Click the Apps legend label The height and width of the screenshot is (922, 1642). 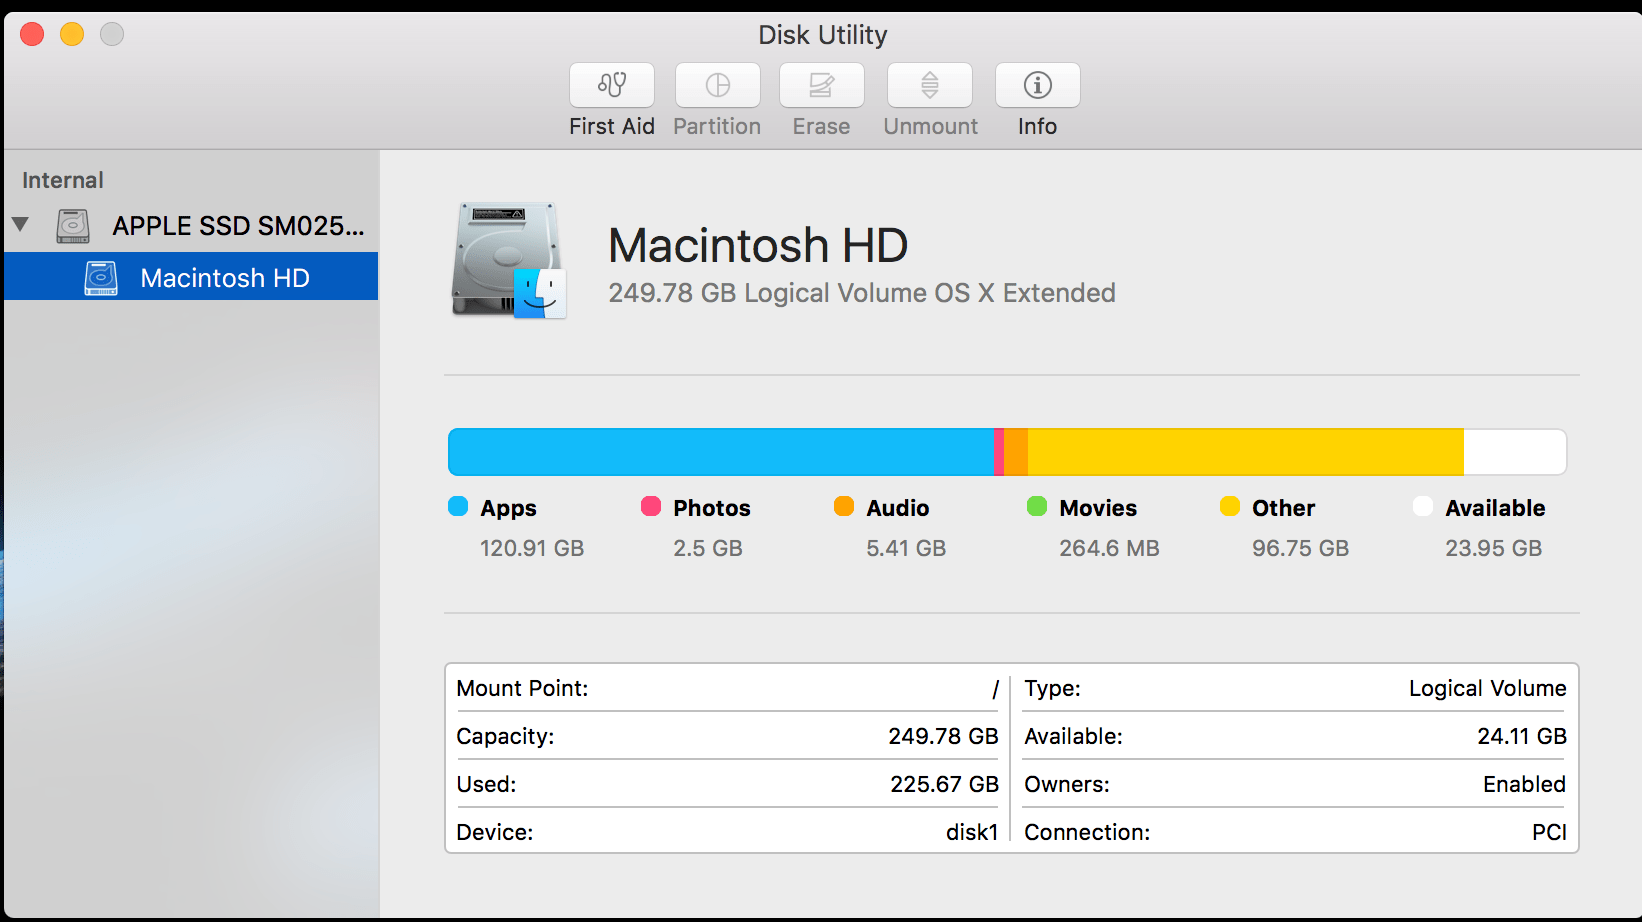pos(508,508)
